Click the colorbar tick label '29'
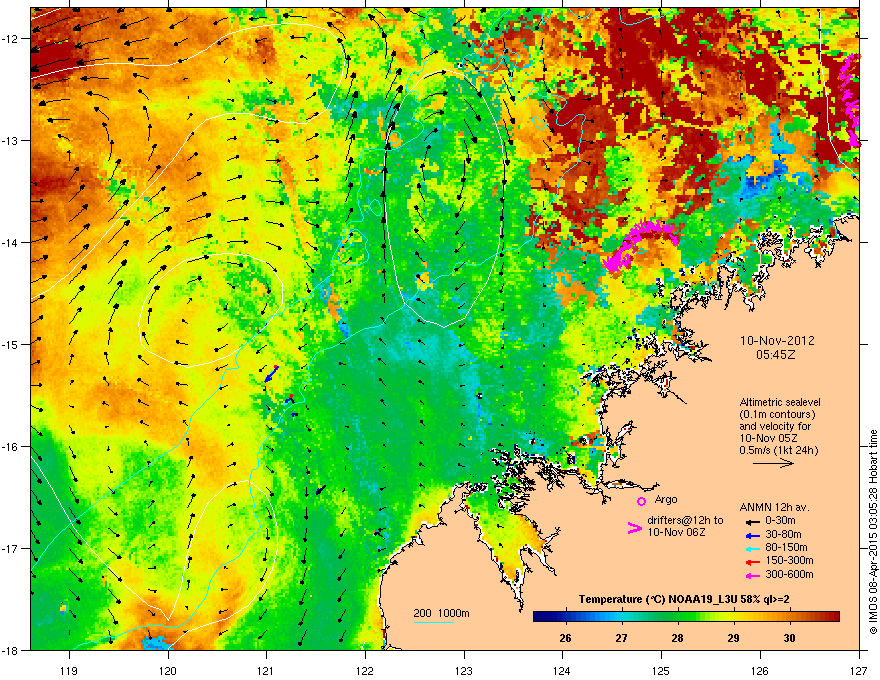The width and height of the screenshot is (880, 680). pyautogui.click(x=733, y=638)
